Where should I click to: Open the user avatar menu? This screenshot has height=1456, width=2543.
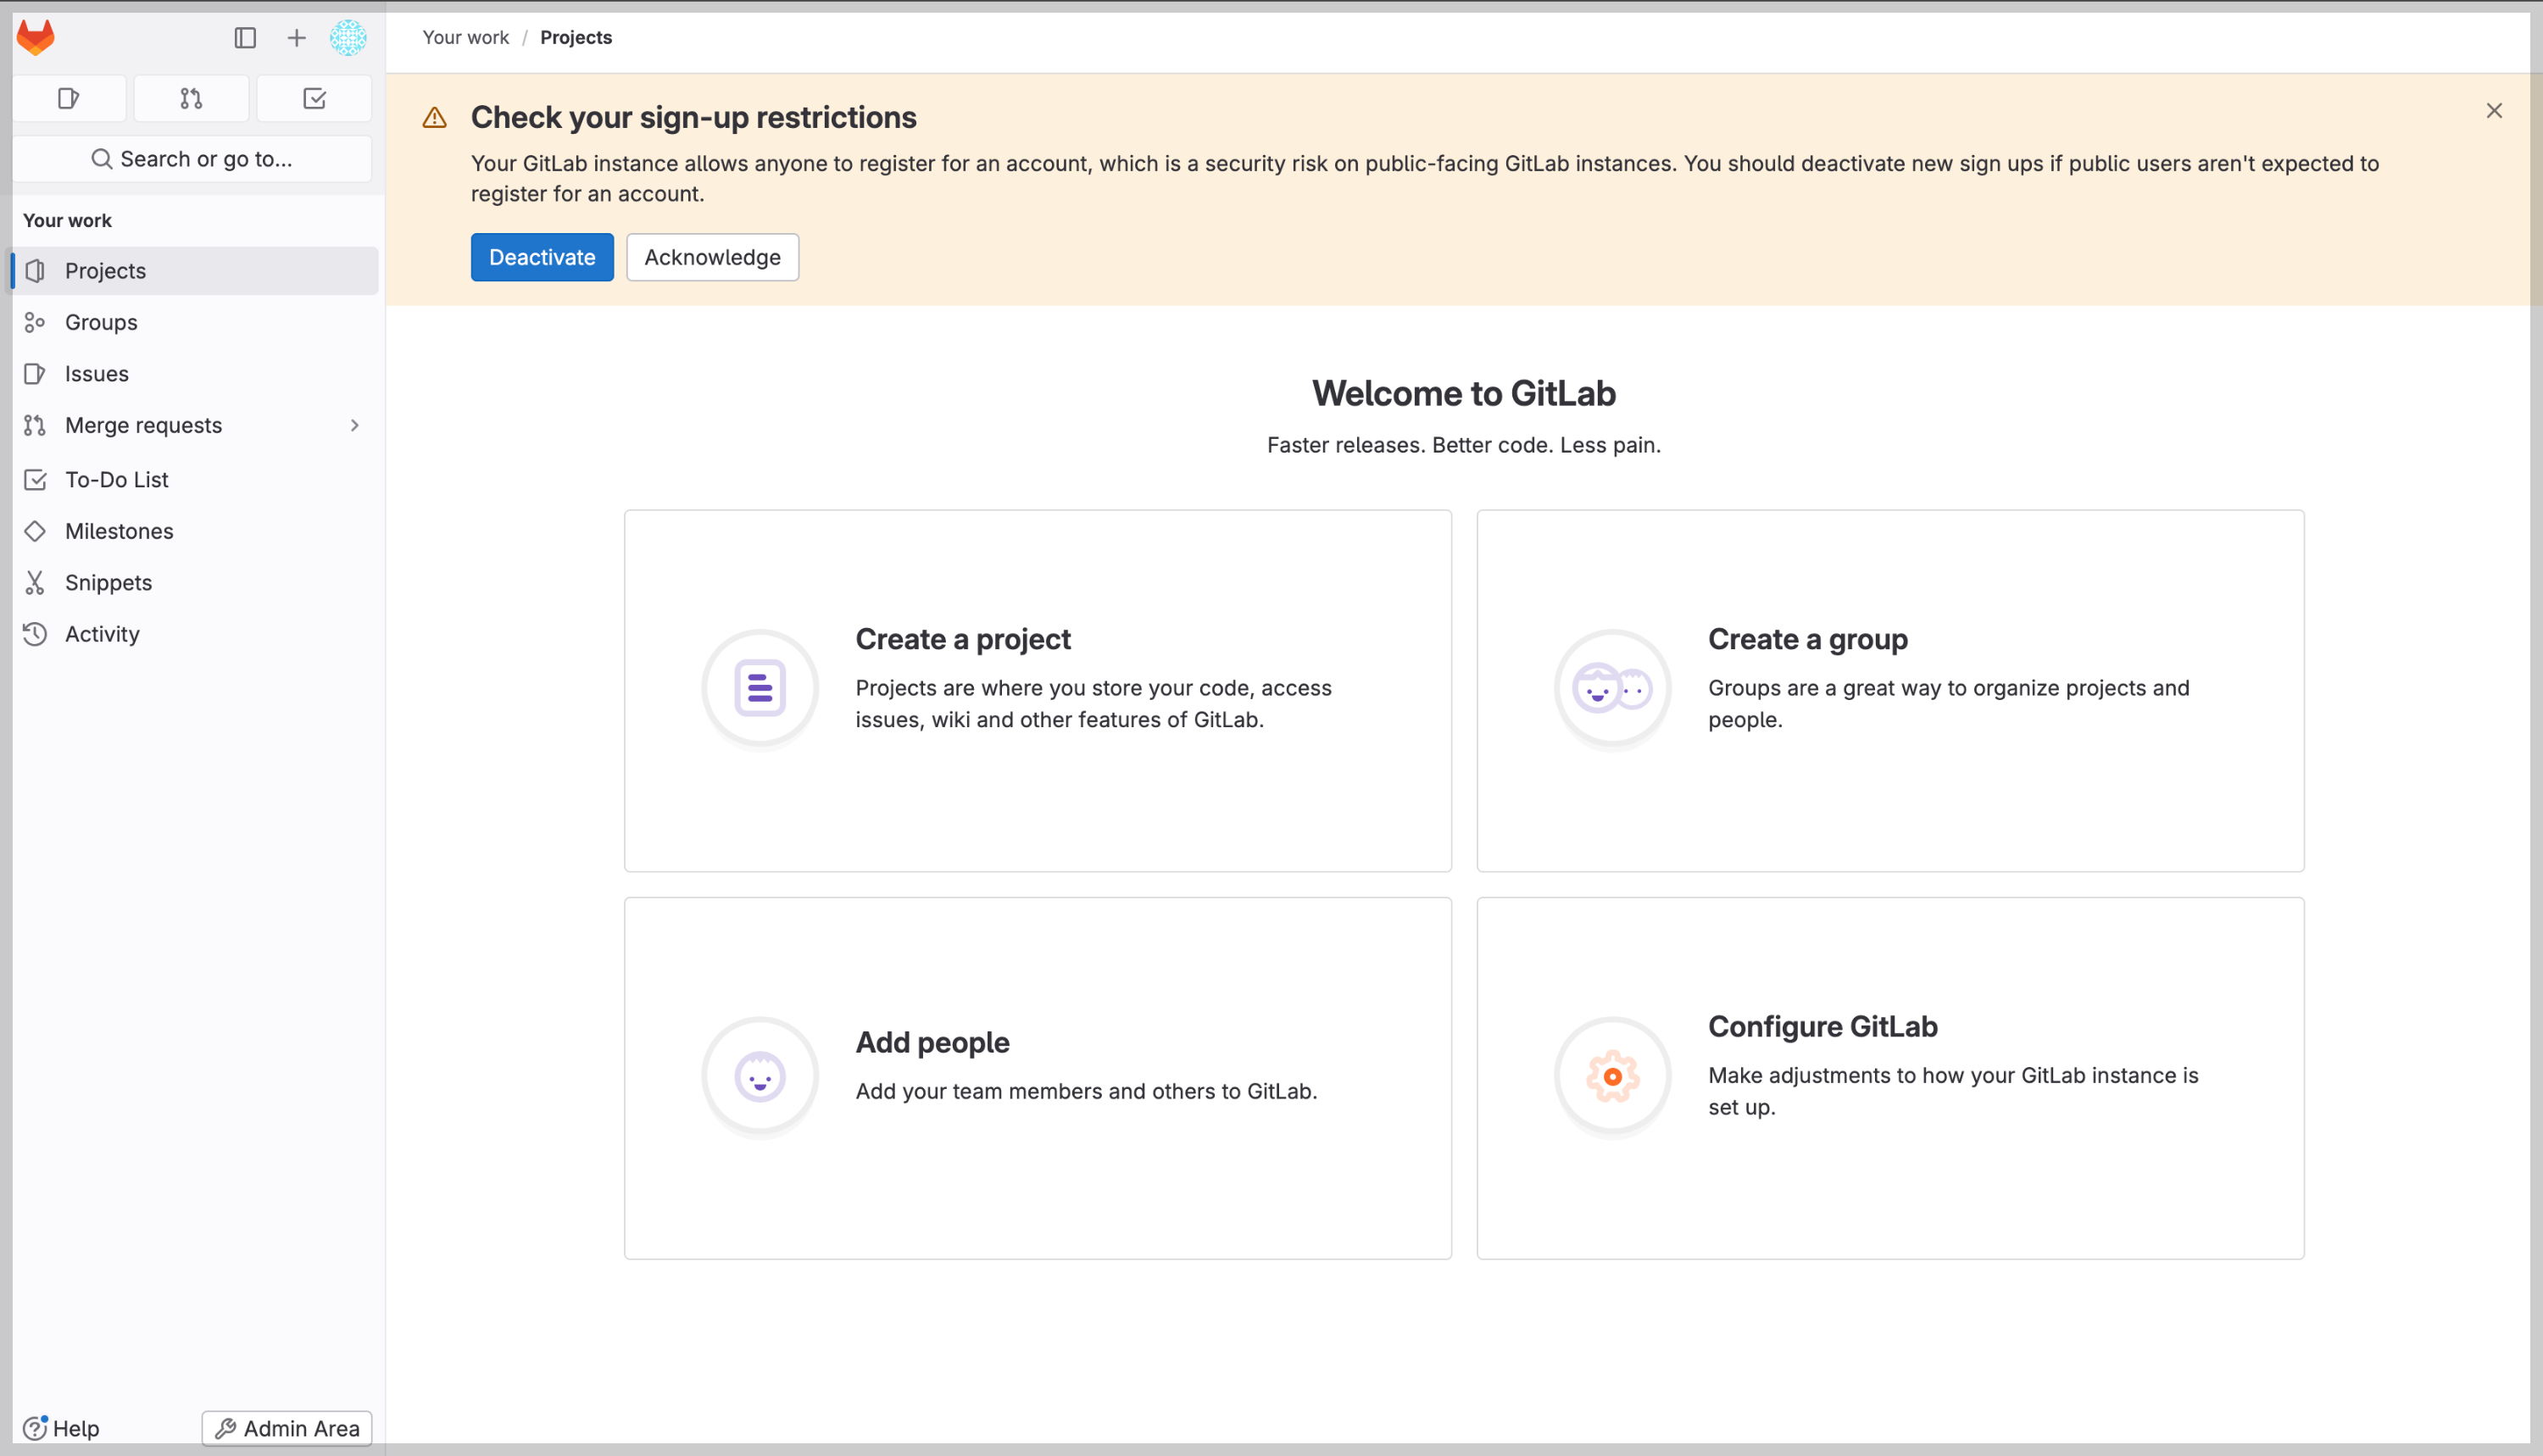[348, 38]
